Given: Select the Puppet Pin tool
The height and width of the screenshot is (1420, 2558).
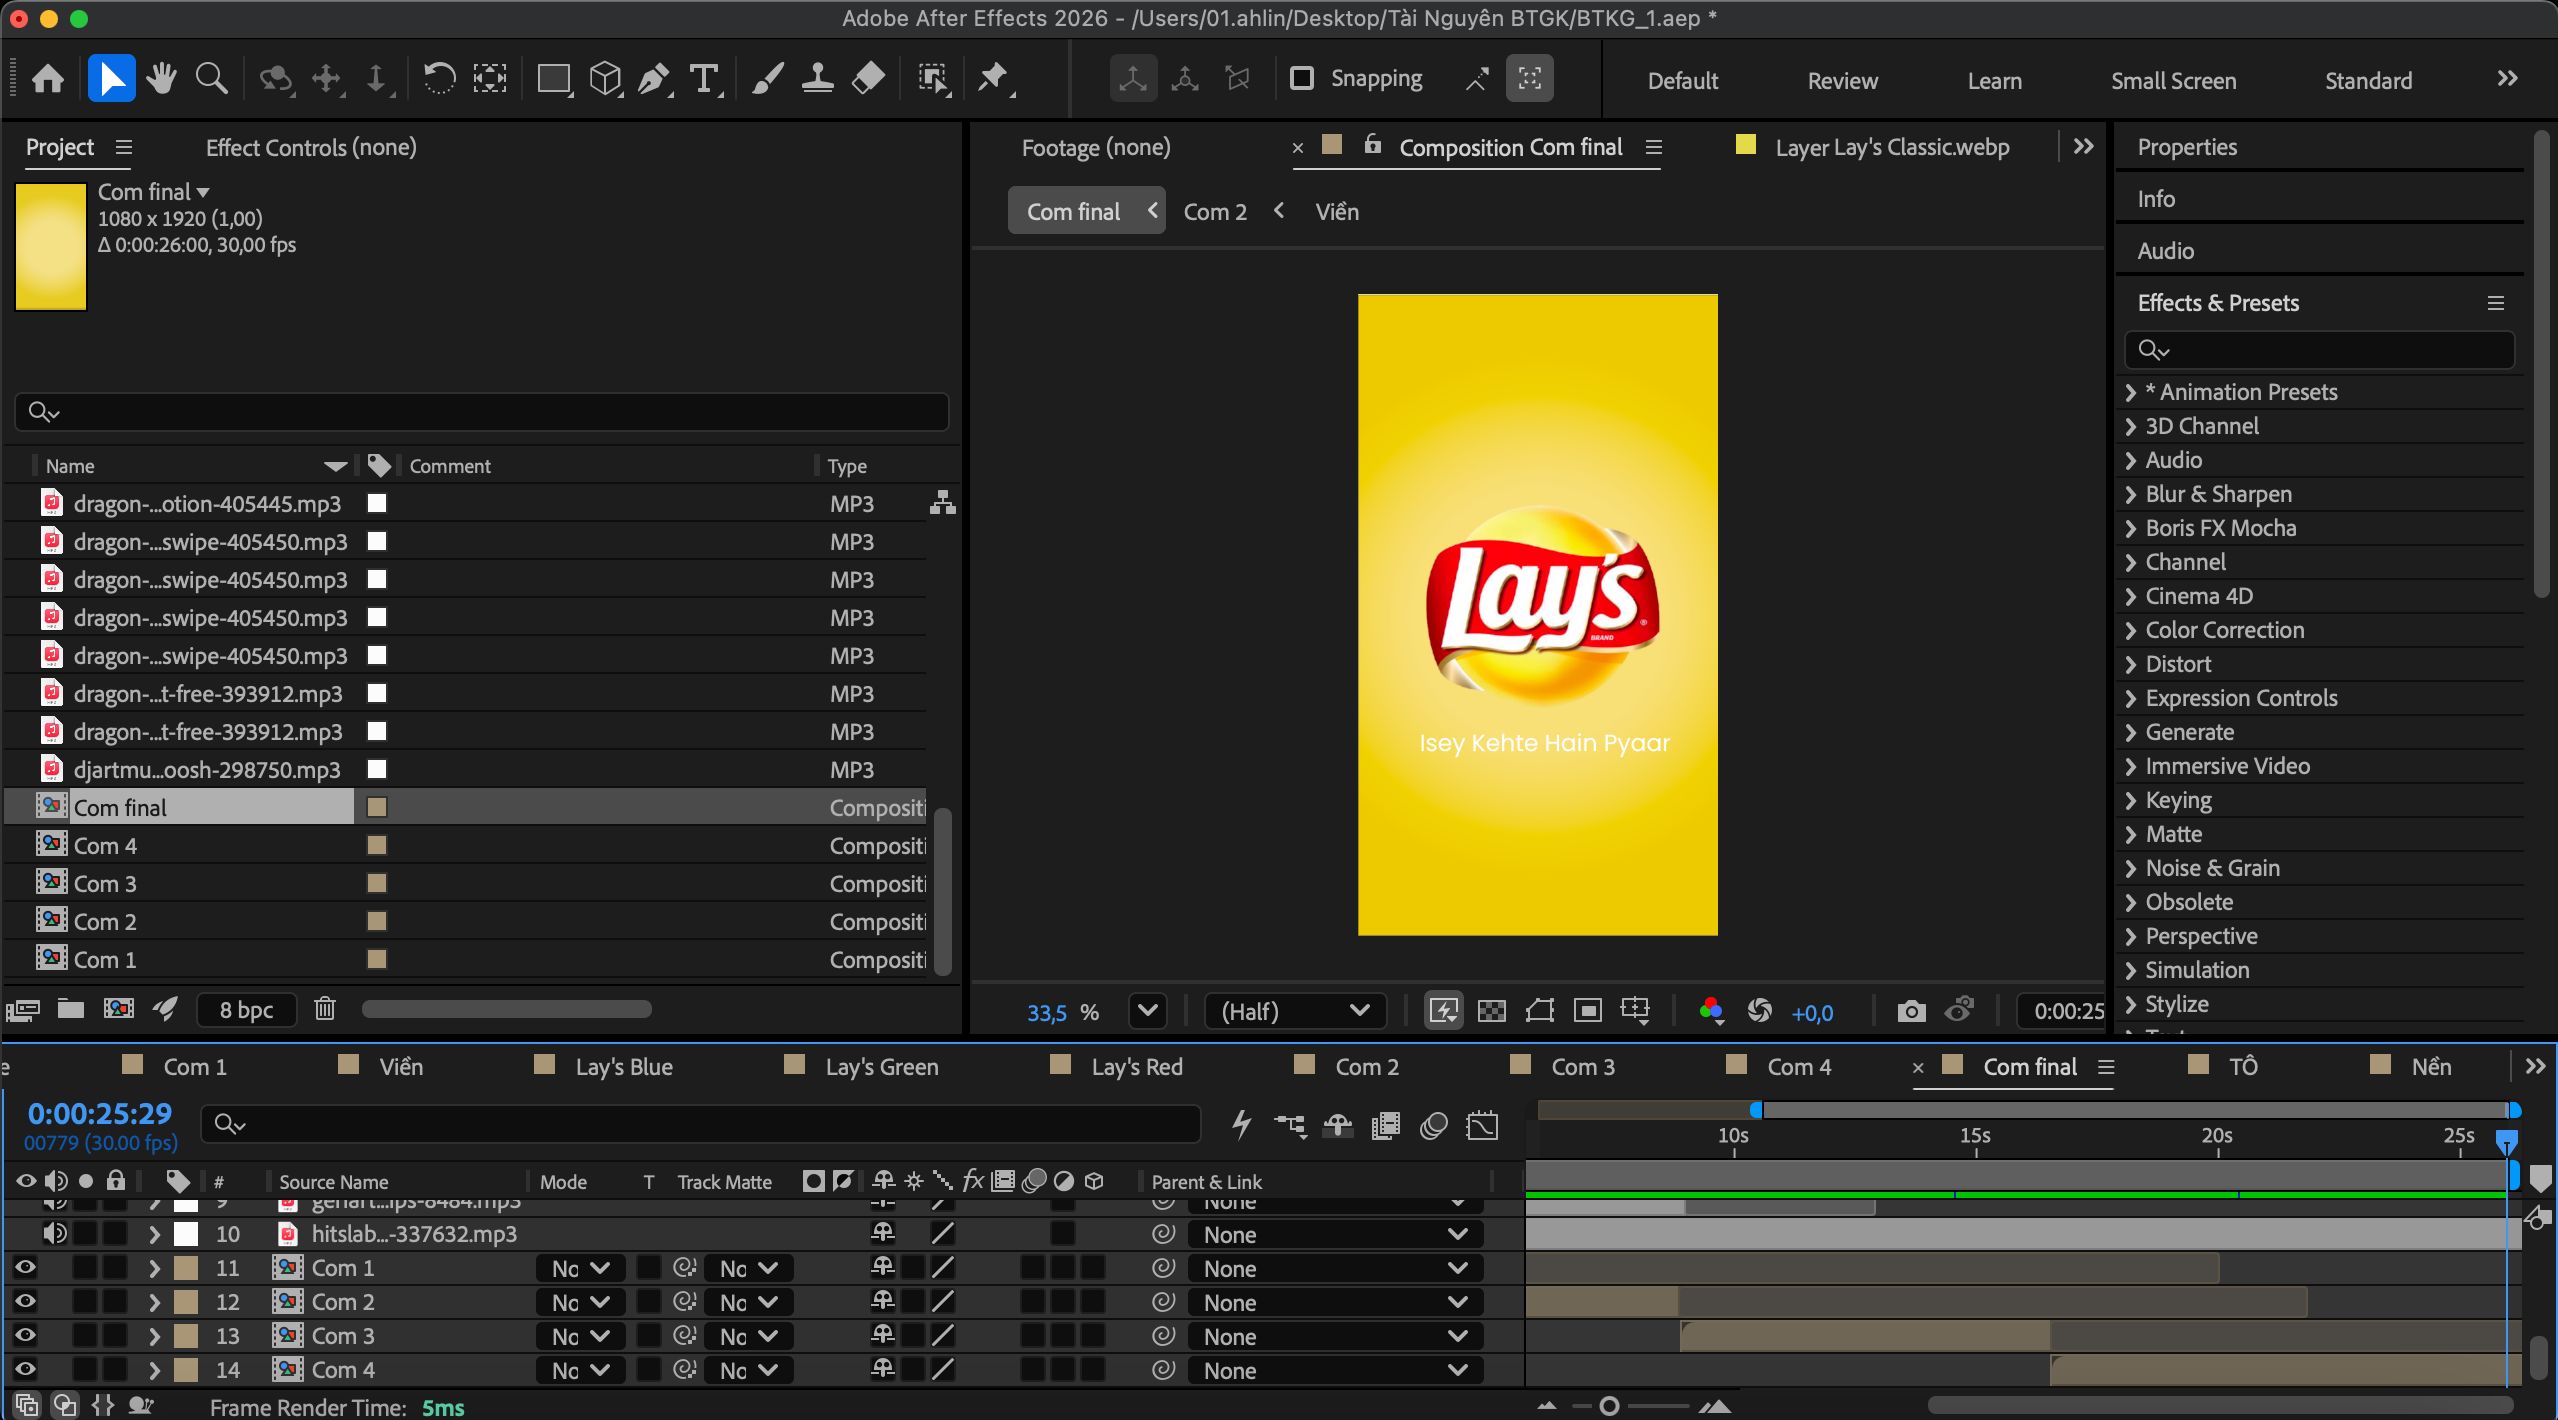Looking at the screenshot, I should pyautogui.click(x=993, y=78).
